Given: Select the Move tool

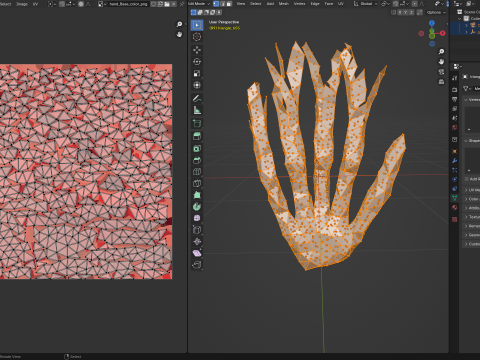Looking at the screenshot, I should tap(197, 50).
